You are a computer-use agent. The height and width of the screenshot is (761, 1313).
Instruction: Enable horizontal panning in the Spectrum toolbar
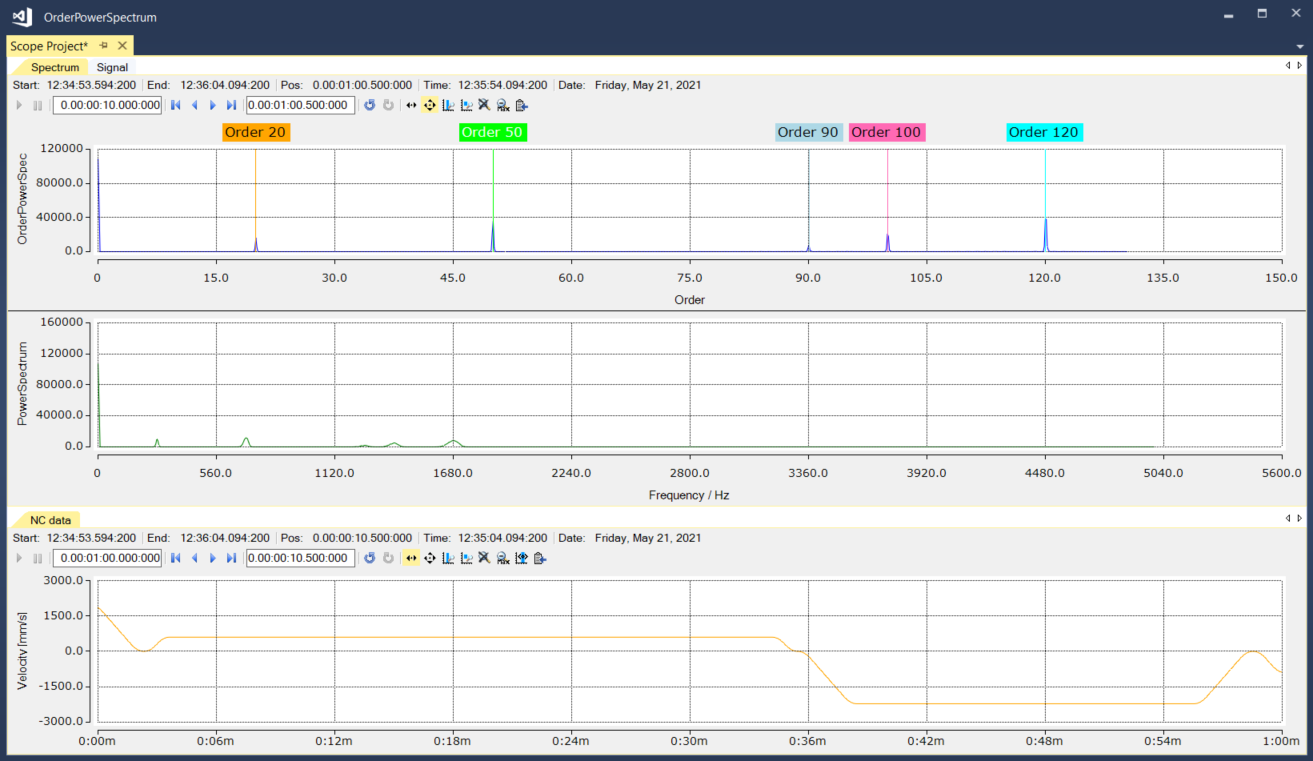pos(411,105)
